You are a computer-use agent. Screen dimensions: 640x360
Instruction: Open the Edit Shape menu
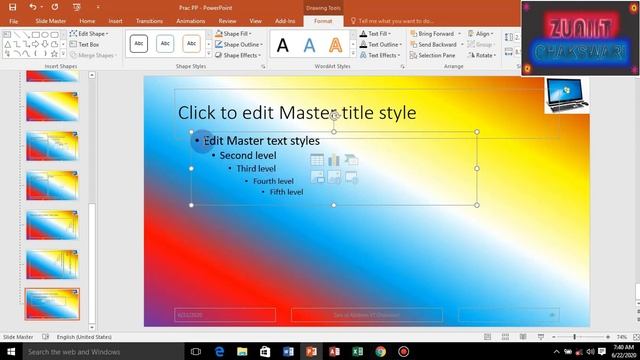click(x=89, y=33)
